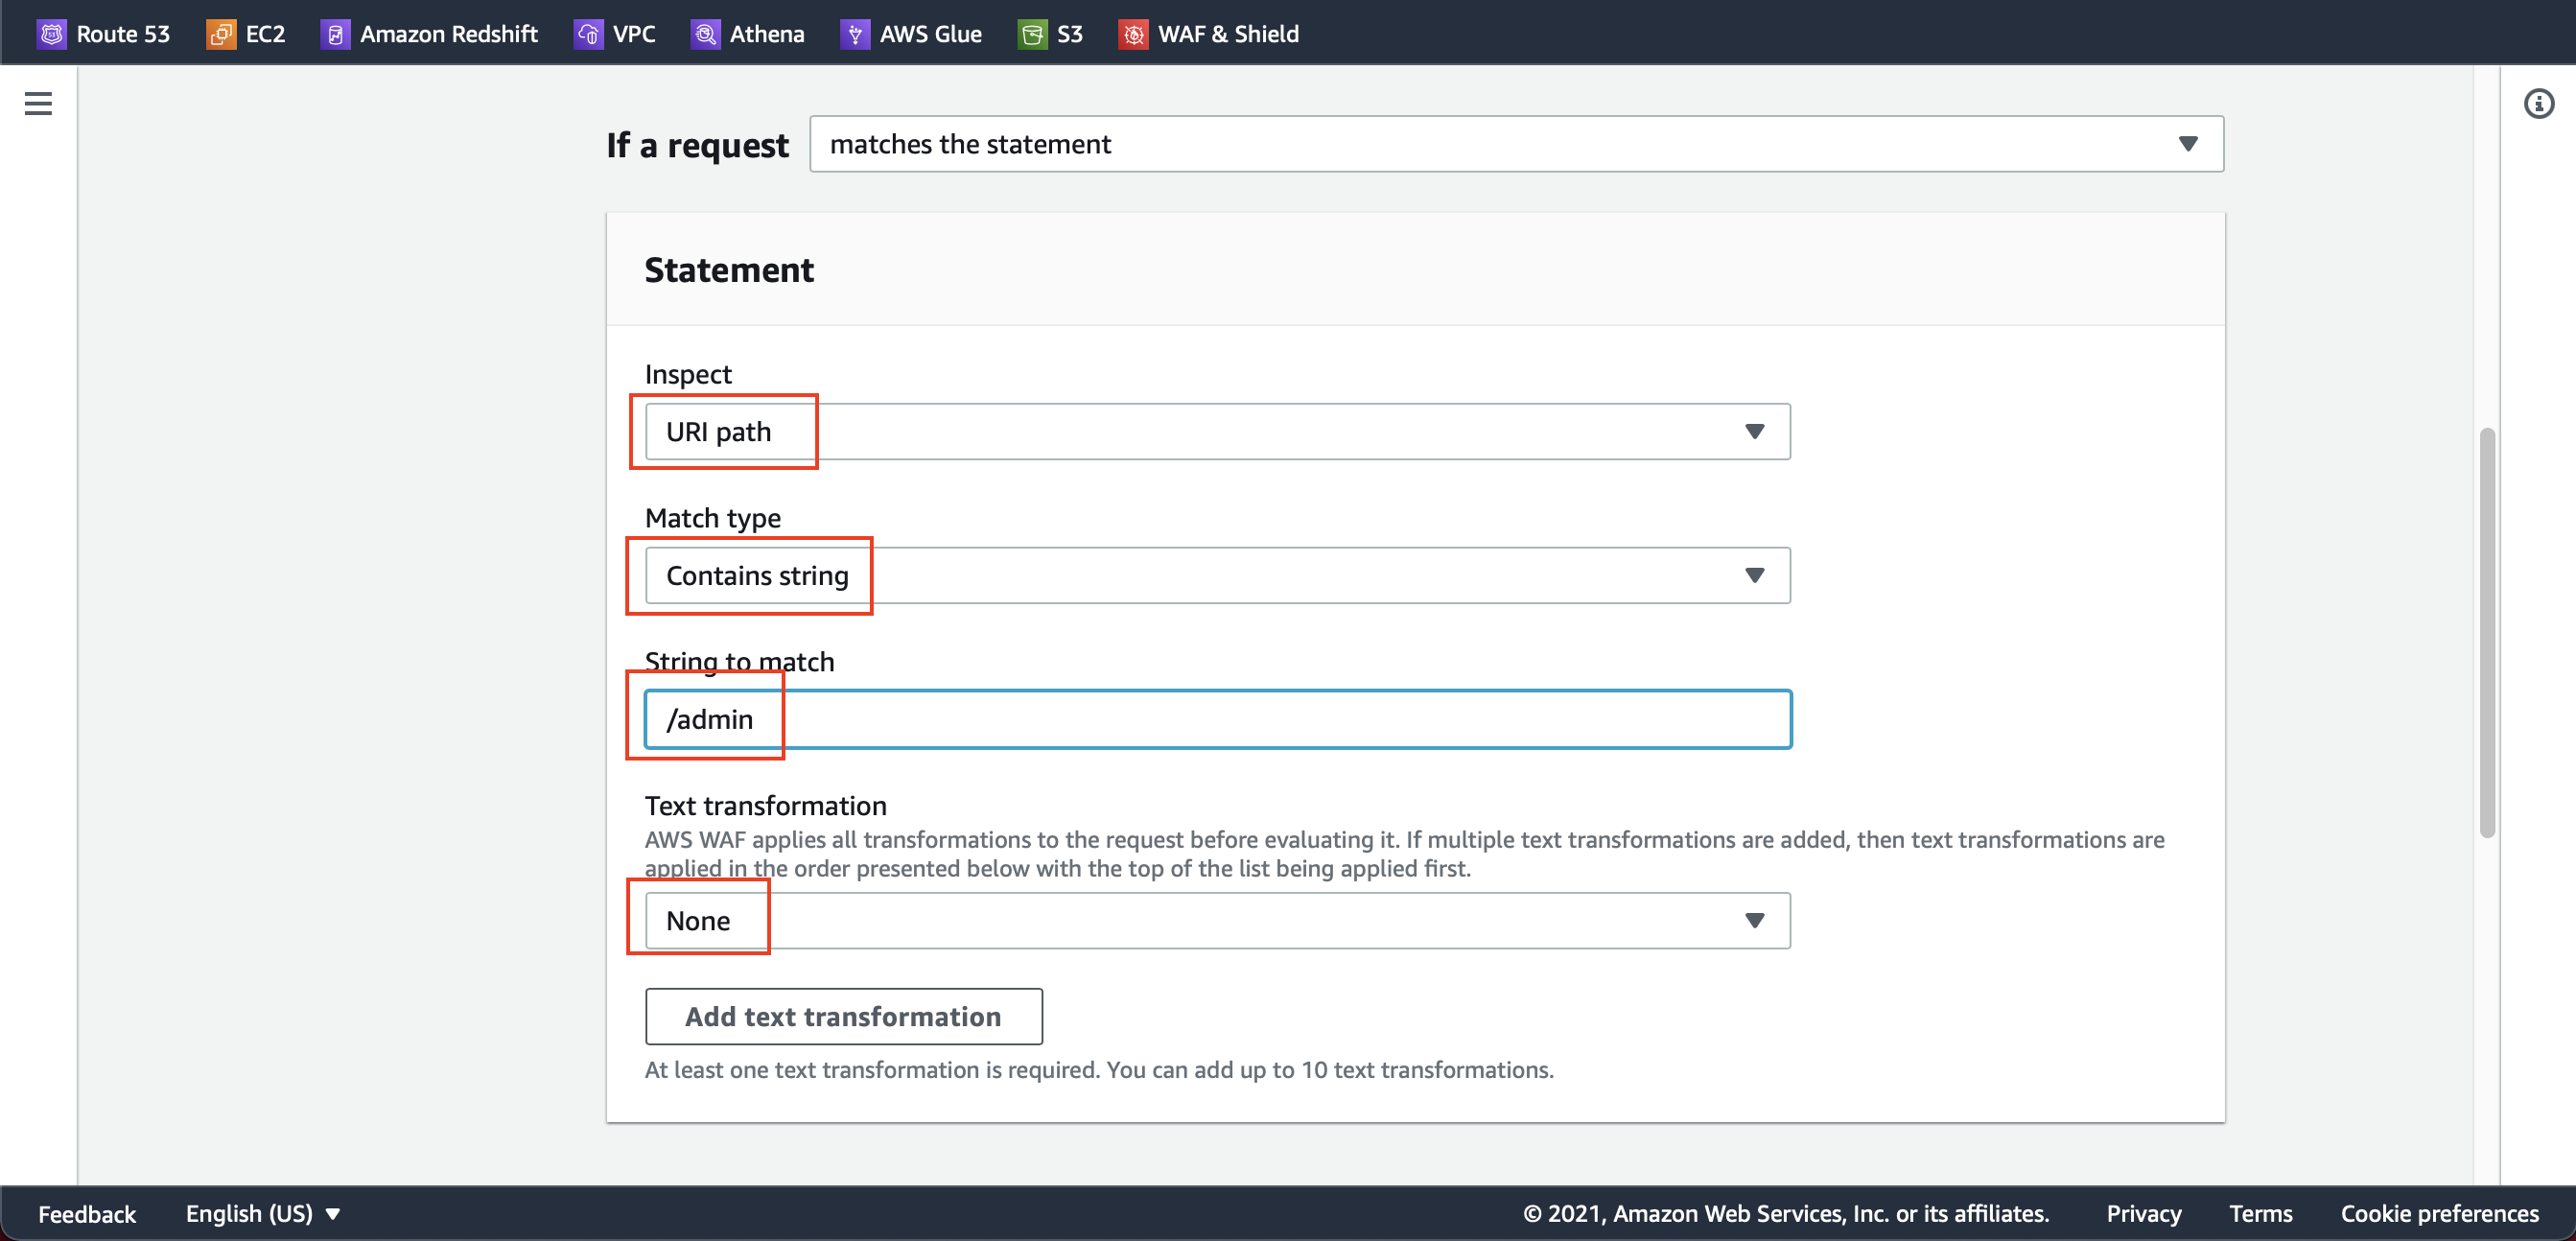This screenshot has height=1241, width=2576.
Task: Open the Route 53 service icon
Action: pyautogui.click(x=52, y=34)
